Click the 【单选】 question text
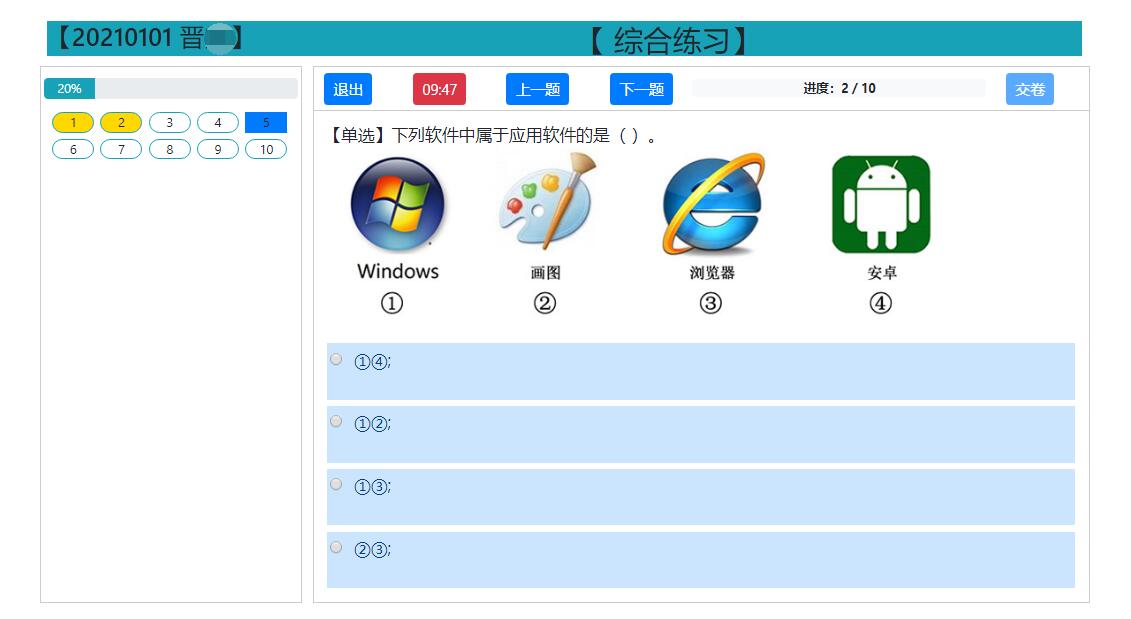1131x619 pixels. point(493,136)
